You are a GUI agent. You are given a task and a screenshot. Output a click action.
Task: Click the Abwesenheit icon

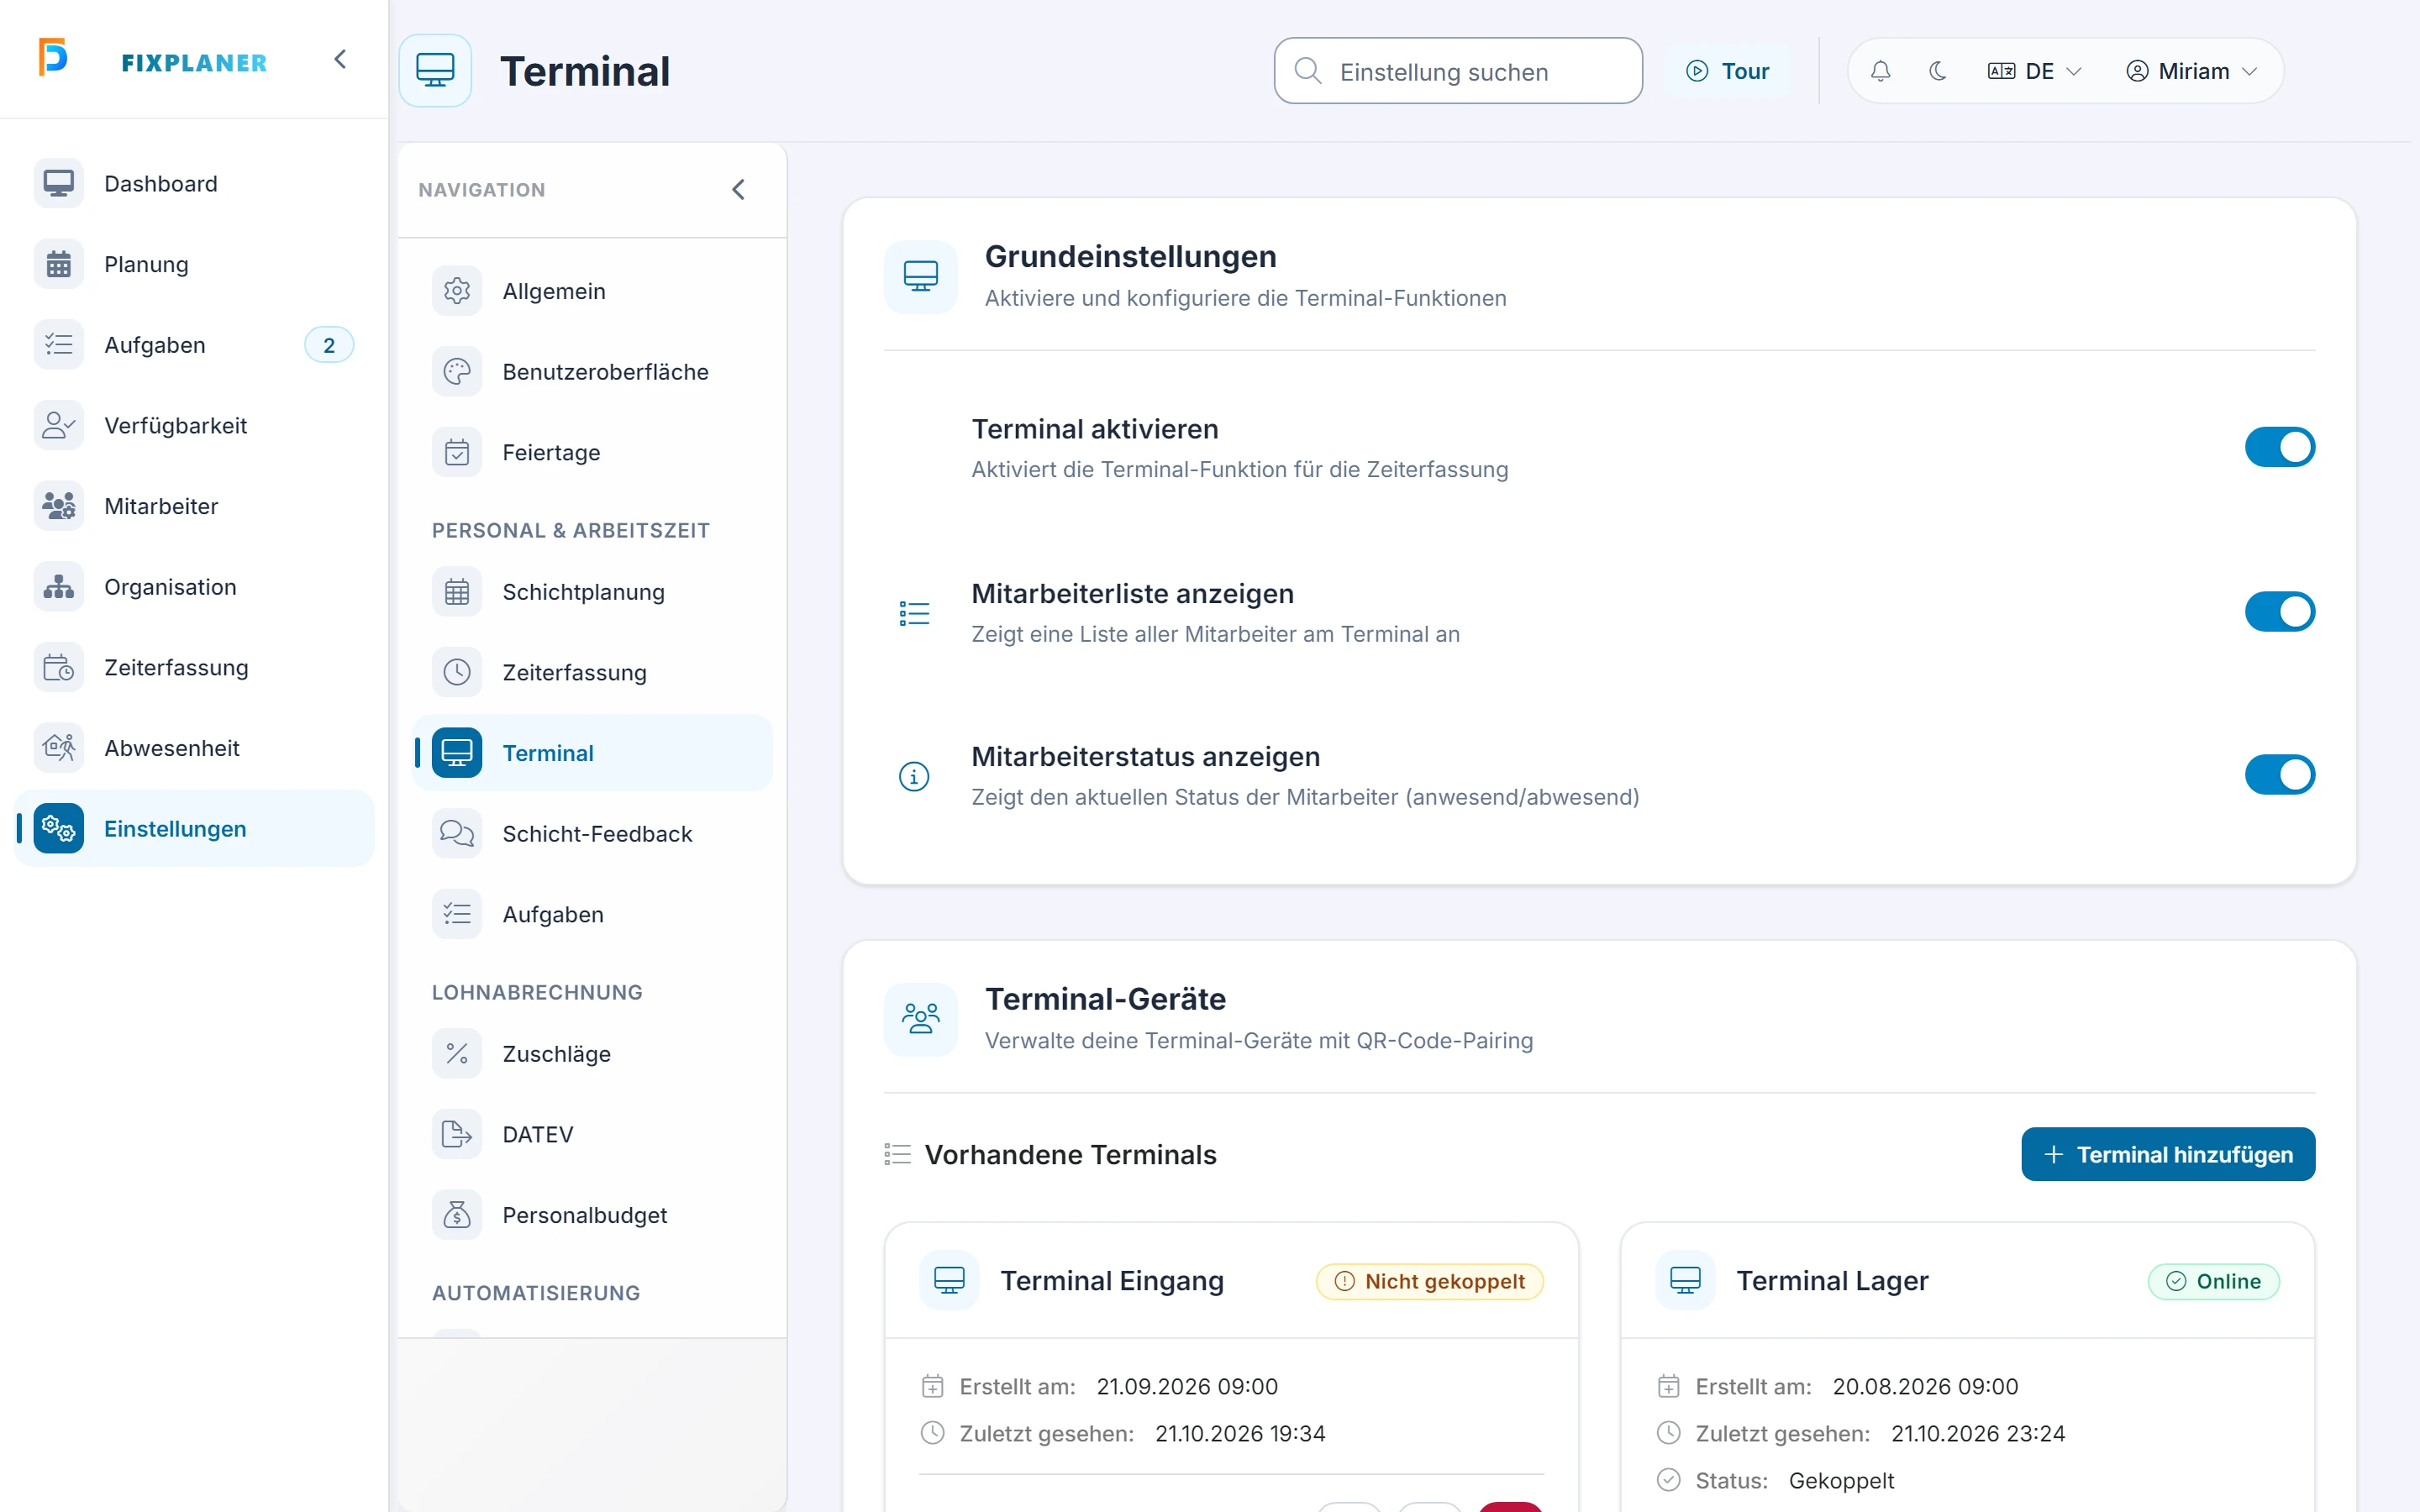pos(59,748)
